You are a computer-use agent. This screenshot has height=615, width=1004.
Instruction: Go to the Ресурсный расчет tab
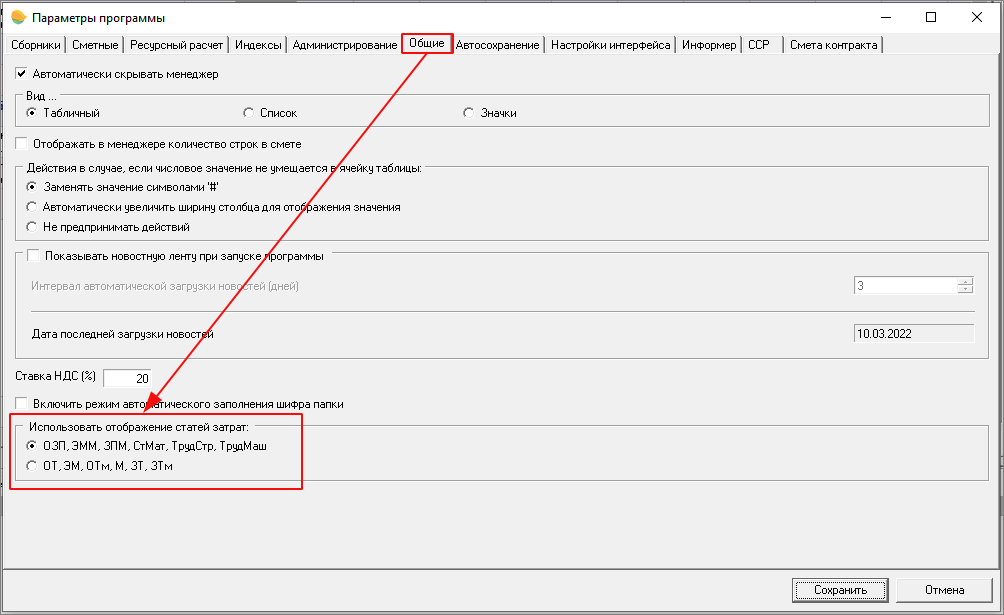[177, 45]
